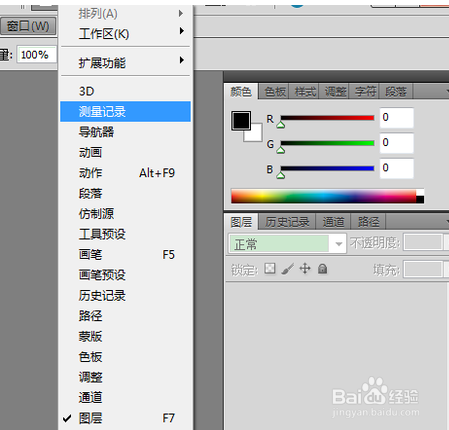Switch to the 图层 panel tab
The image size is (449, 430).
(x=241, y=222)
